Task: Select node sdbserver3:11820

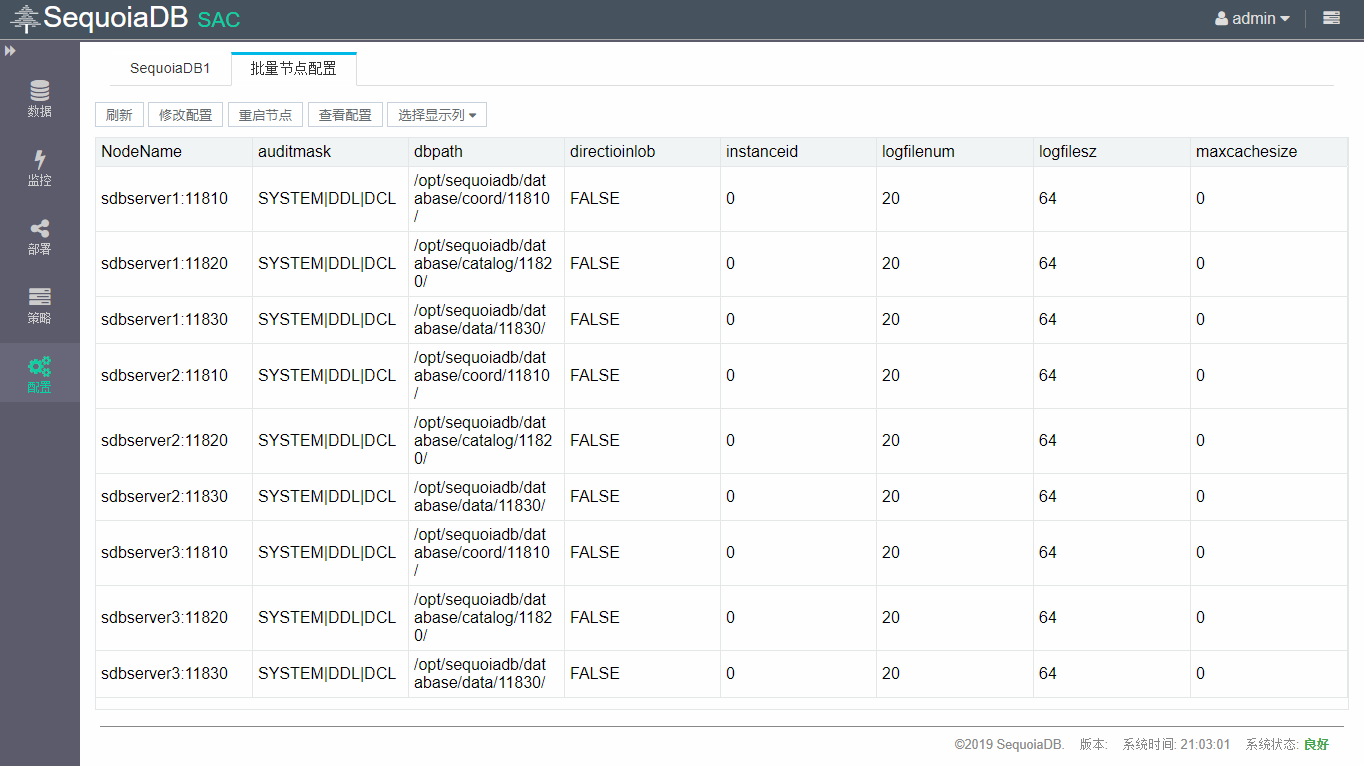Action: click(164, 618)
